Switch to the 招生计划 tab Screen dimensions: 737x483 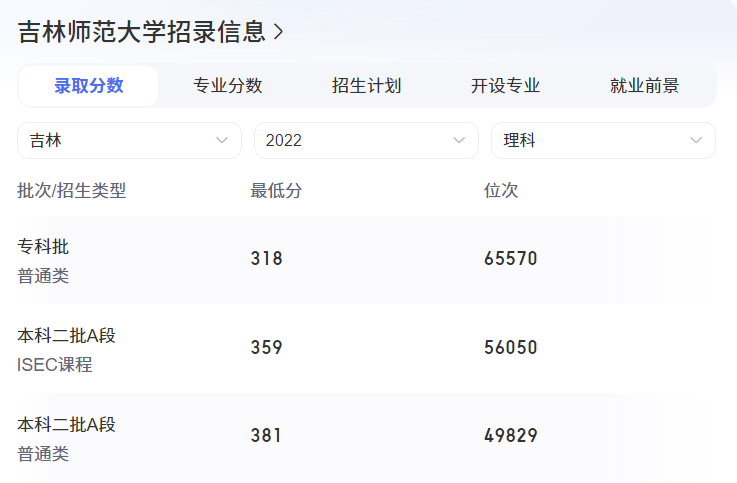coord(367,86)
